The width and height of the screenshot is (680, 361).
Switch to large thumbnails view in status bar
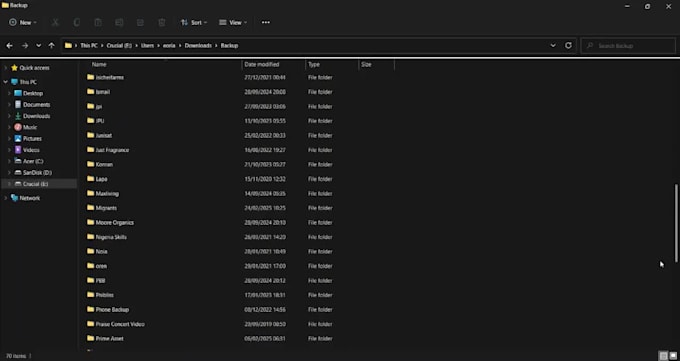(673, 356)
